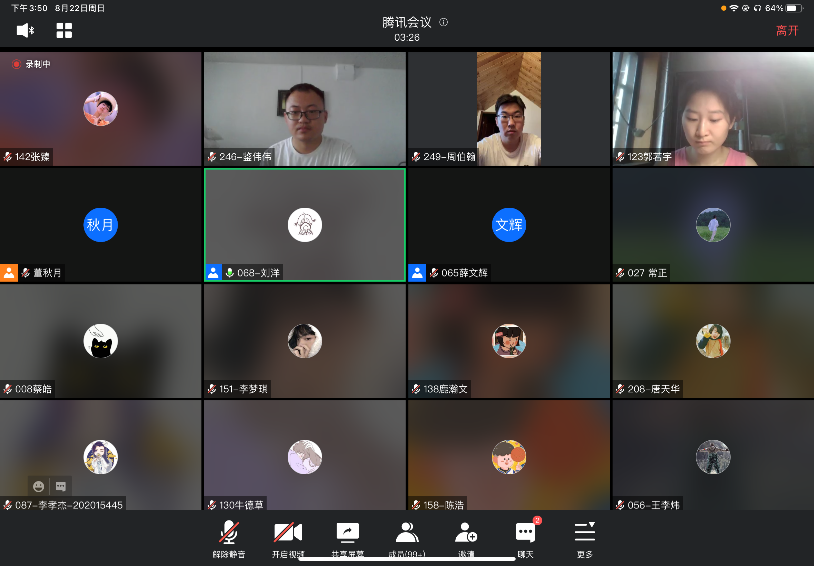Open the 成员 participants list
Viewport: 814px width, 566px height.
407,538
